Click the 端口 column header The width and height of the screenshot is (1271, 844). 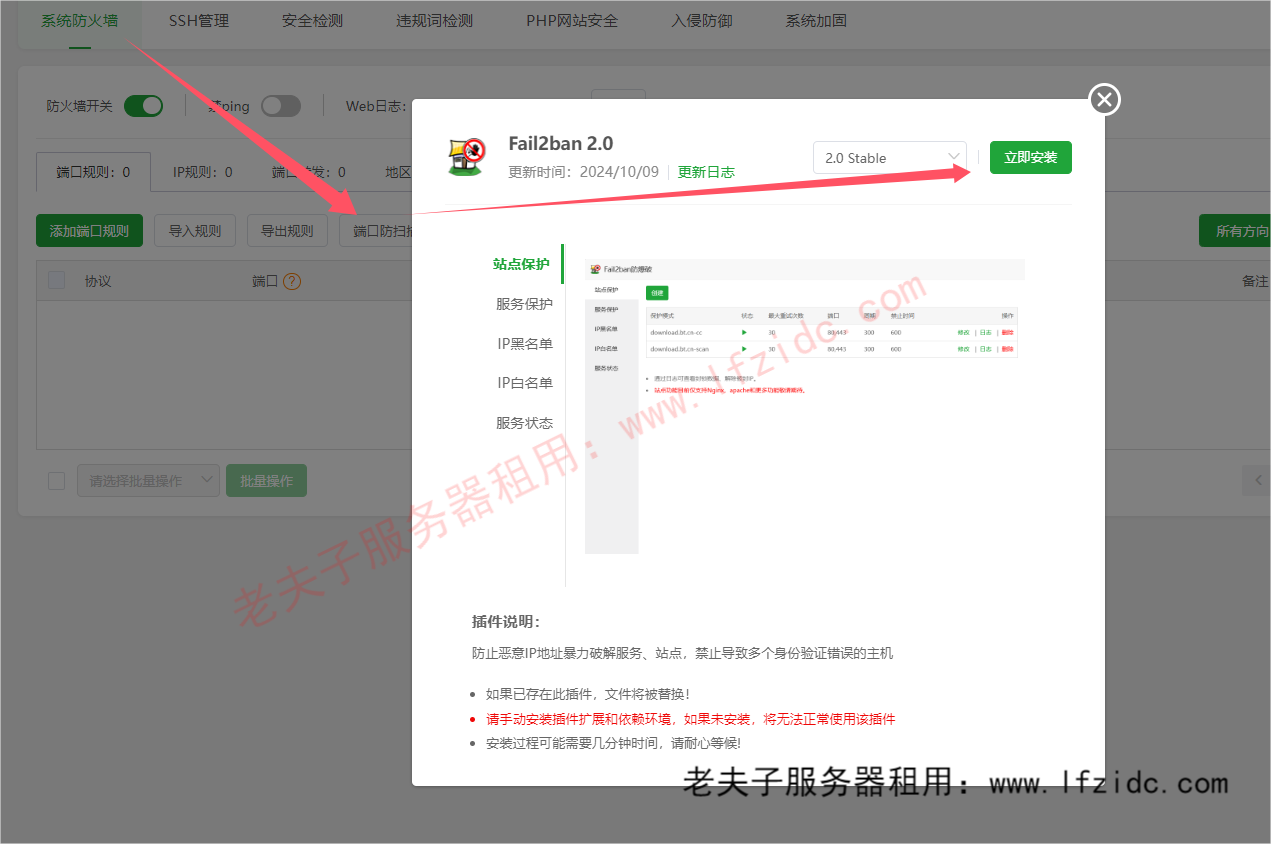265,281
